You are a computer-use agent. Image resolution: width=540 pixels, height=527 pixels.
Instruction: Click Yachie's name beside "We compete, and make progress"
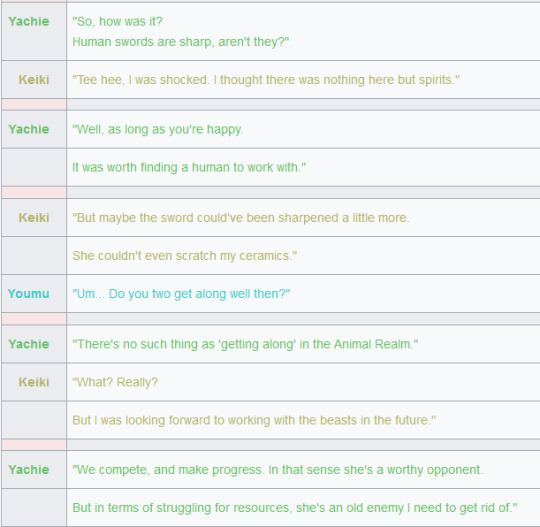29,469
